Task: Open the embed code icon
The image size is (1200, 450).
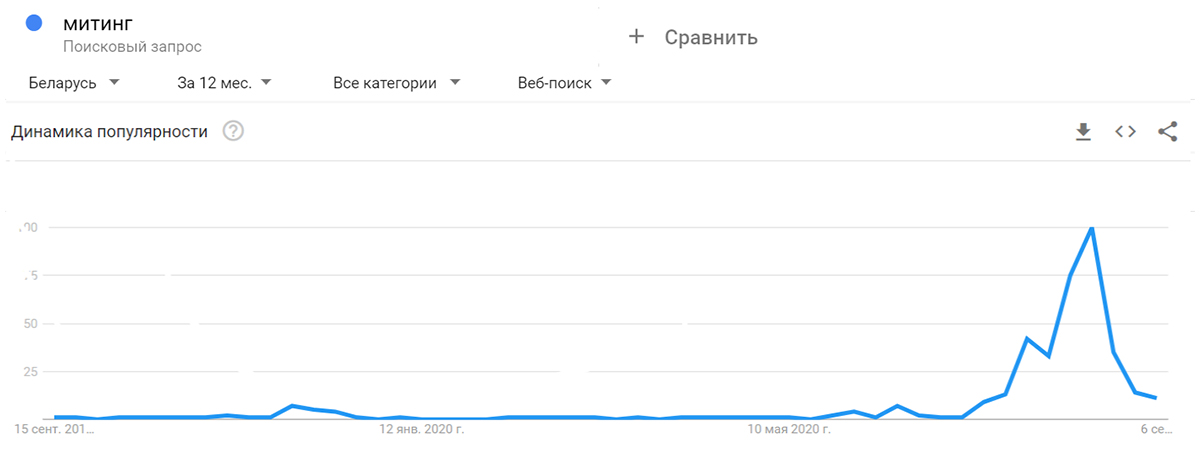Action: point(1125,132)
